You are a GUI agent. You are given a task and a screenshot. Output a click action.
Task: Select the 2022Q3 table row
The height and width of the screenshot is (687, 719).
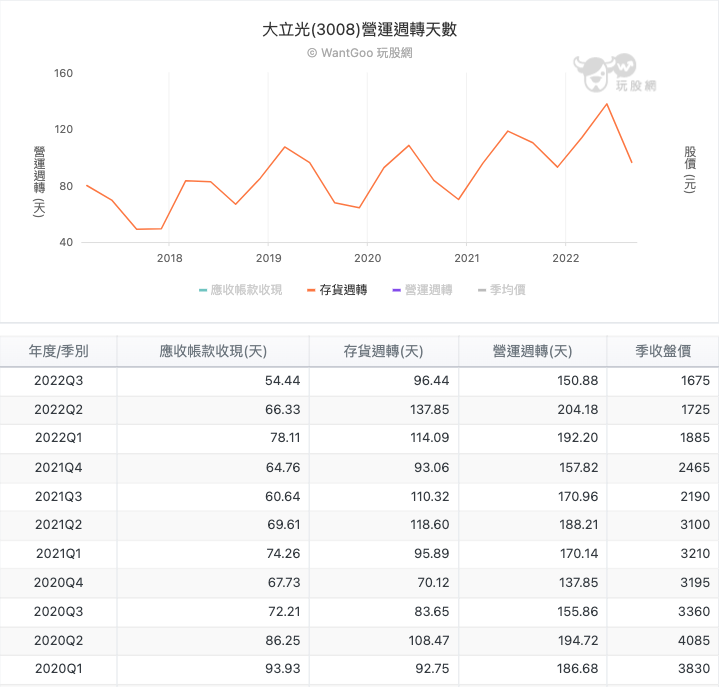point(360,381)
